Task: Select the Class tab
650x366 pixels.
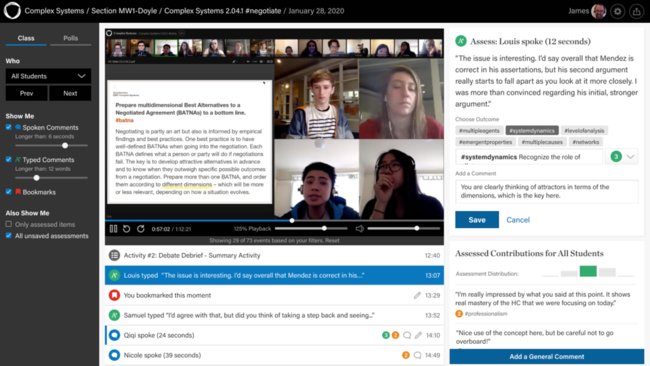Action: (26, 38)
